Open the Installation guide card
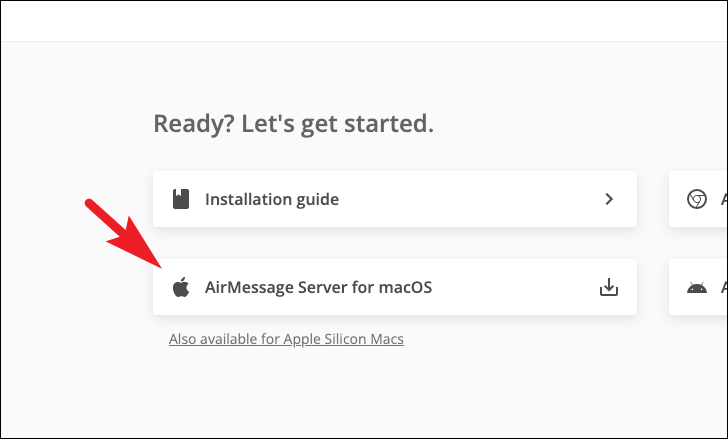 click(x=395, y=199)
